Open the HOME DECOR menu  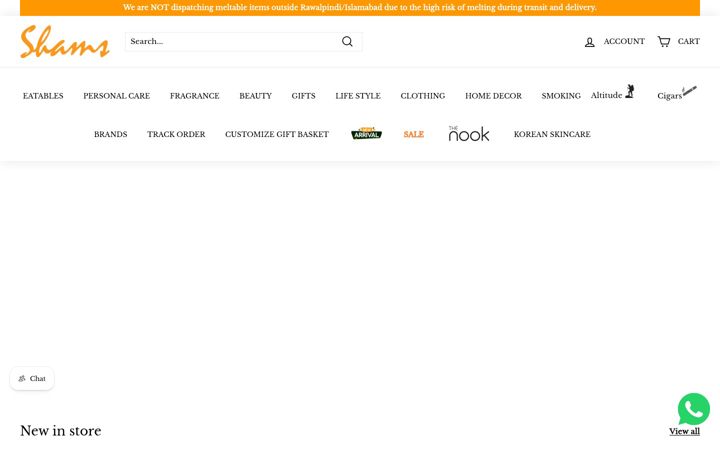493,96
